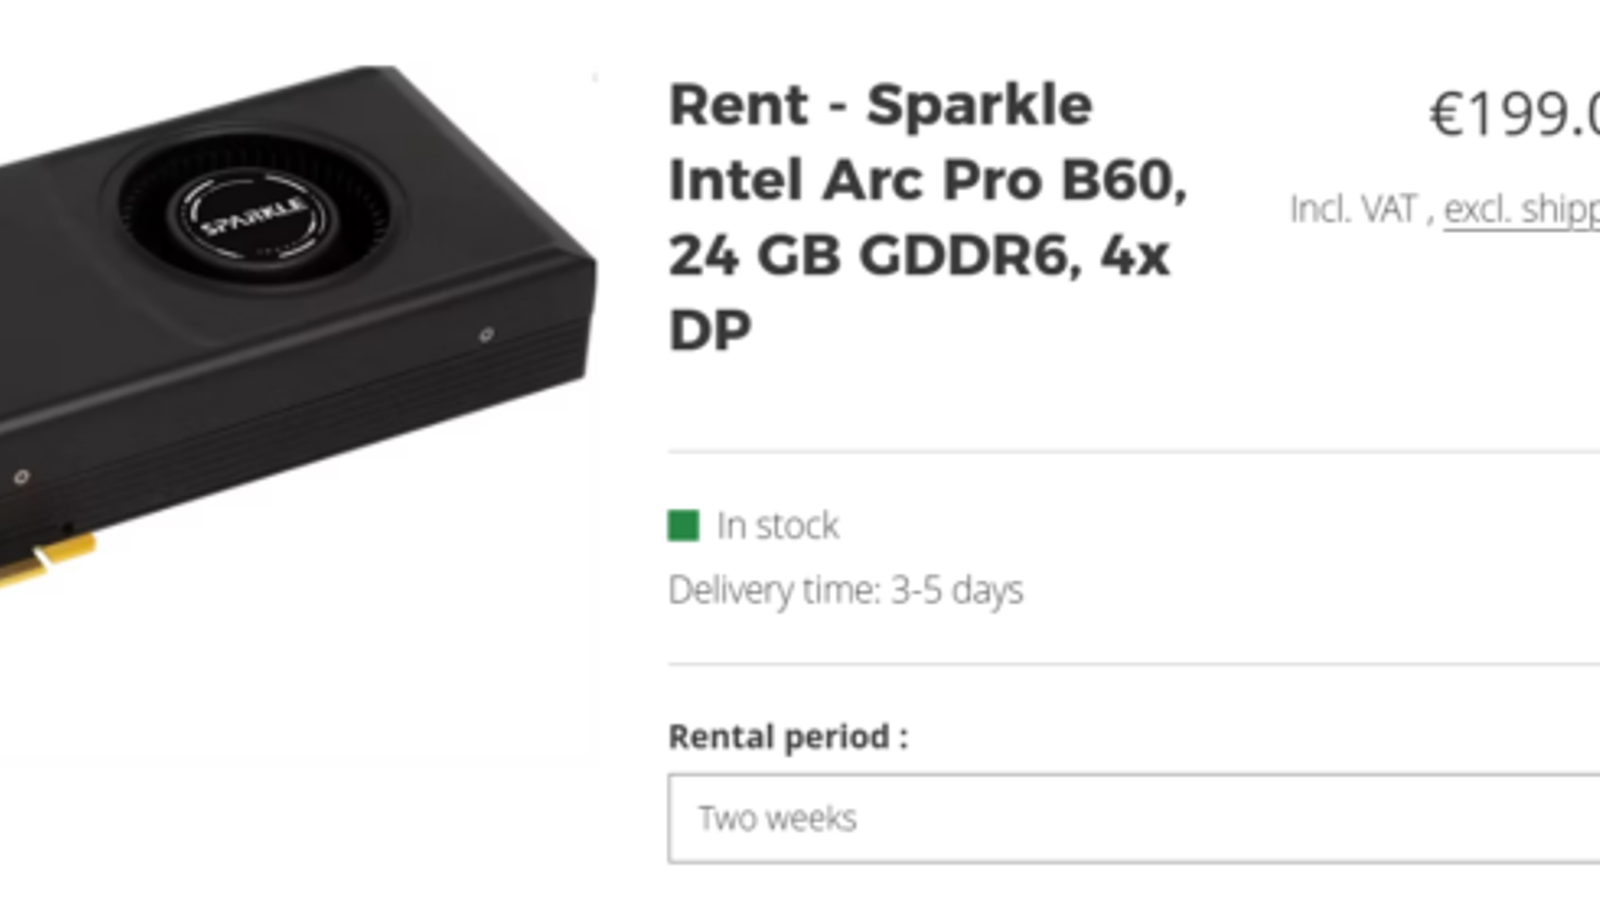The height and width of the screenshot is (900, 1600).
Task: Click the gold PCIe connector on the card
Action: click(62, 553)
